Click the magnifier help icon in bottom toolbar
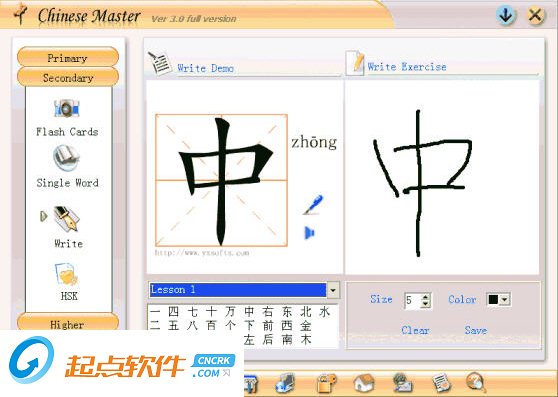This screenshot has height=397, width=558. click(x=476, y=382)
